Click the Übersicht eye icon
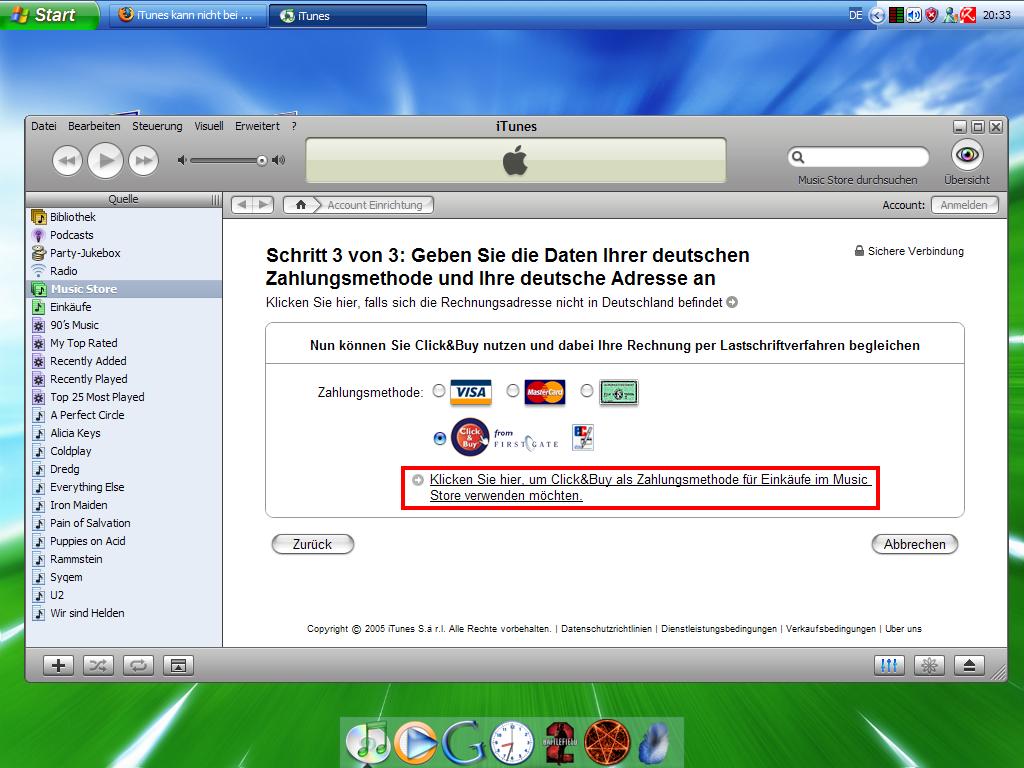Viewport: 1024px width, 768px height. [967, 155]
